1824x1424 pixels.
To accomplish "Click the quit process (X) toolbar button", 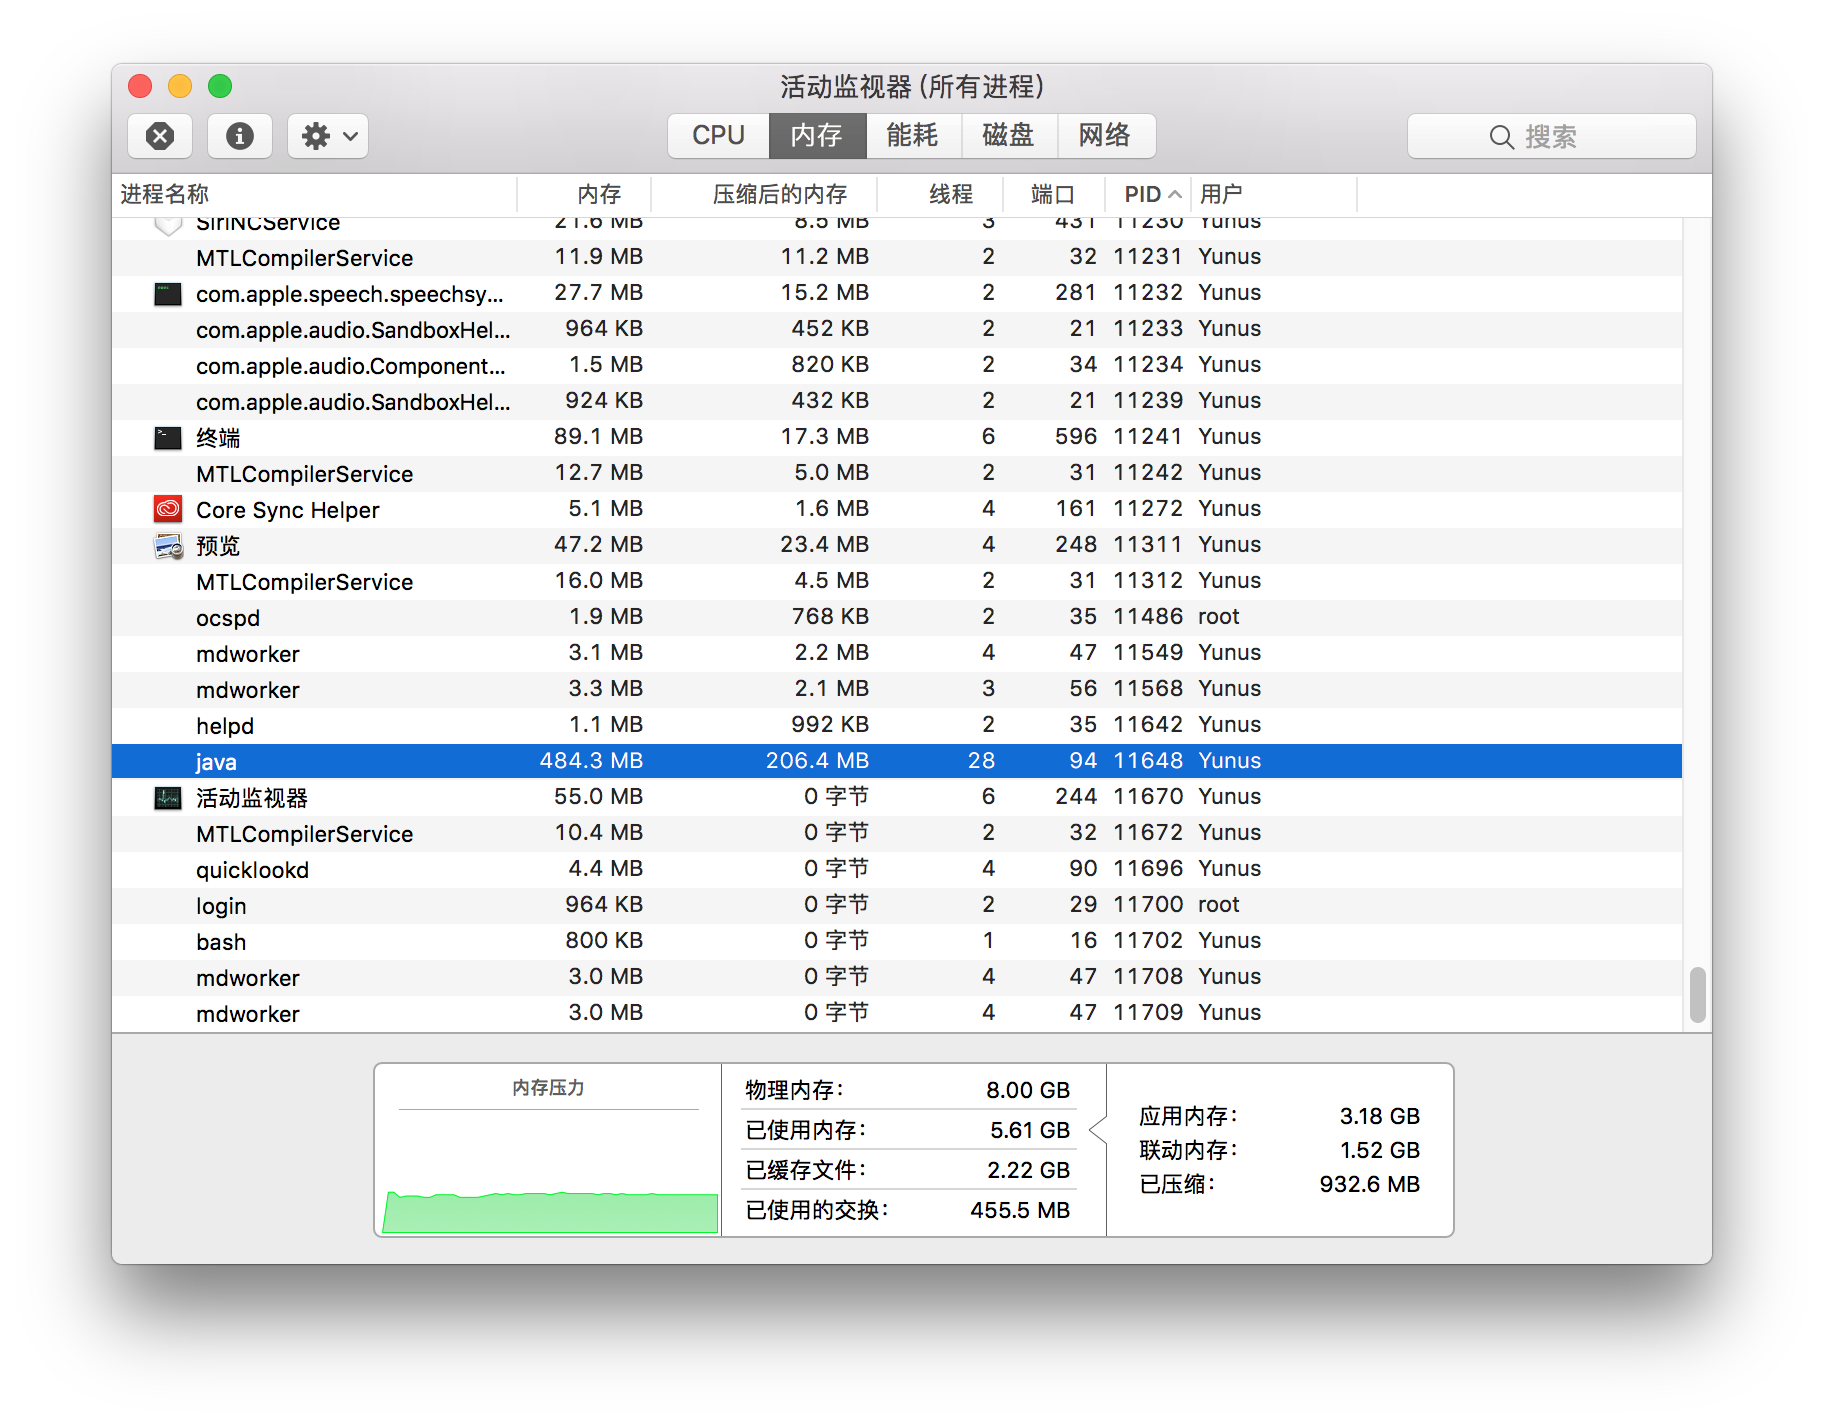I will tap(160, 136).
